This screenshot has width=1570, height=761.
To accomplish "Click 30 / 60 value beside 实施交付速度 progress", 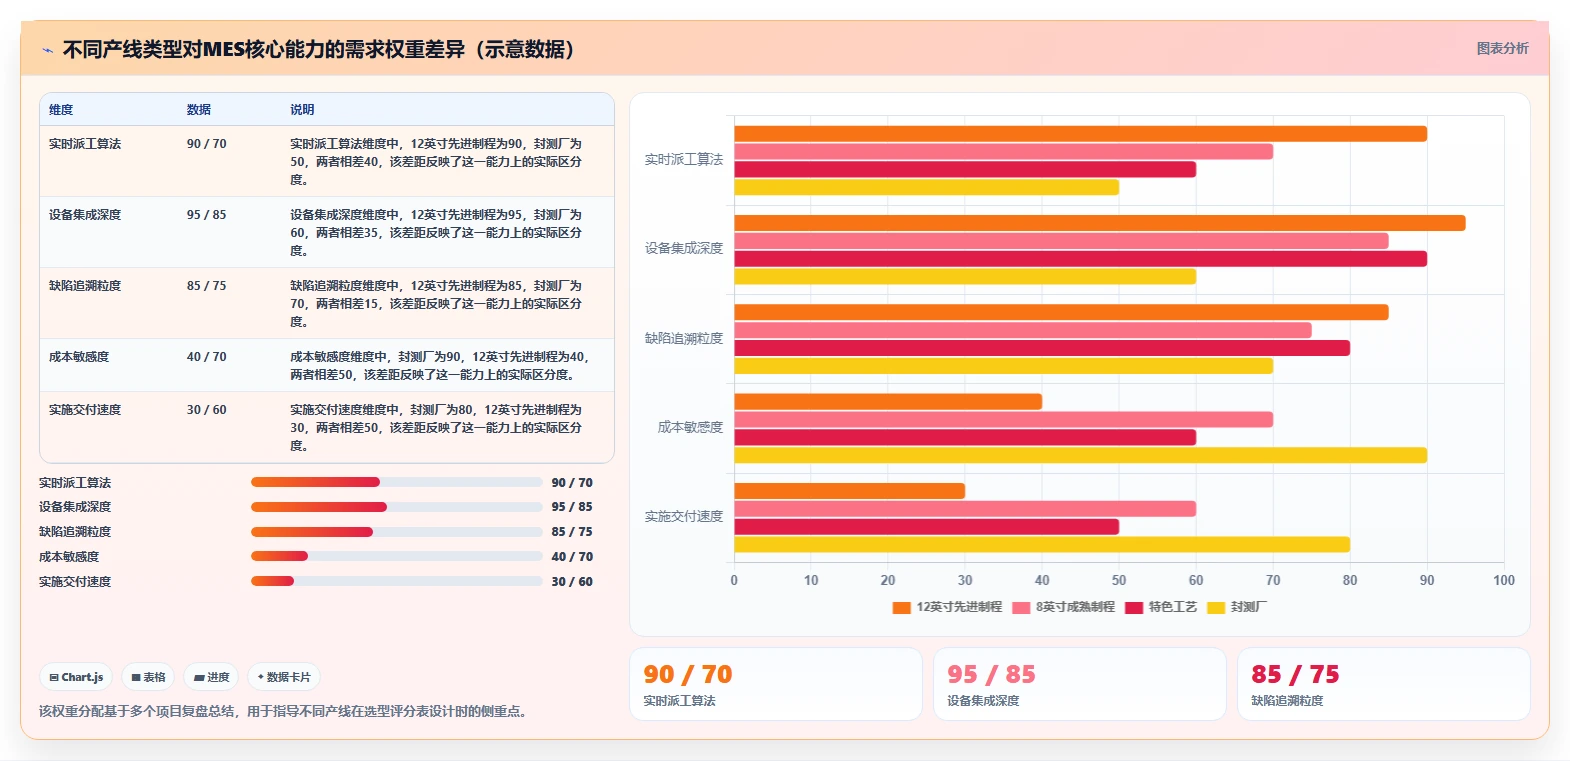I will (572, 582).
